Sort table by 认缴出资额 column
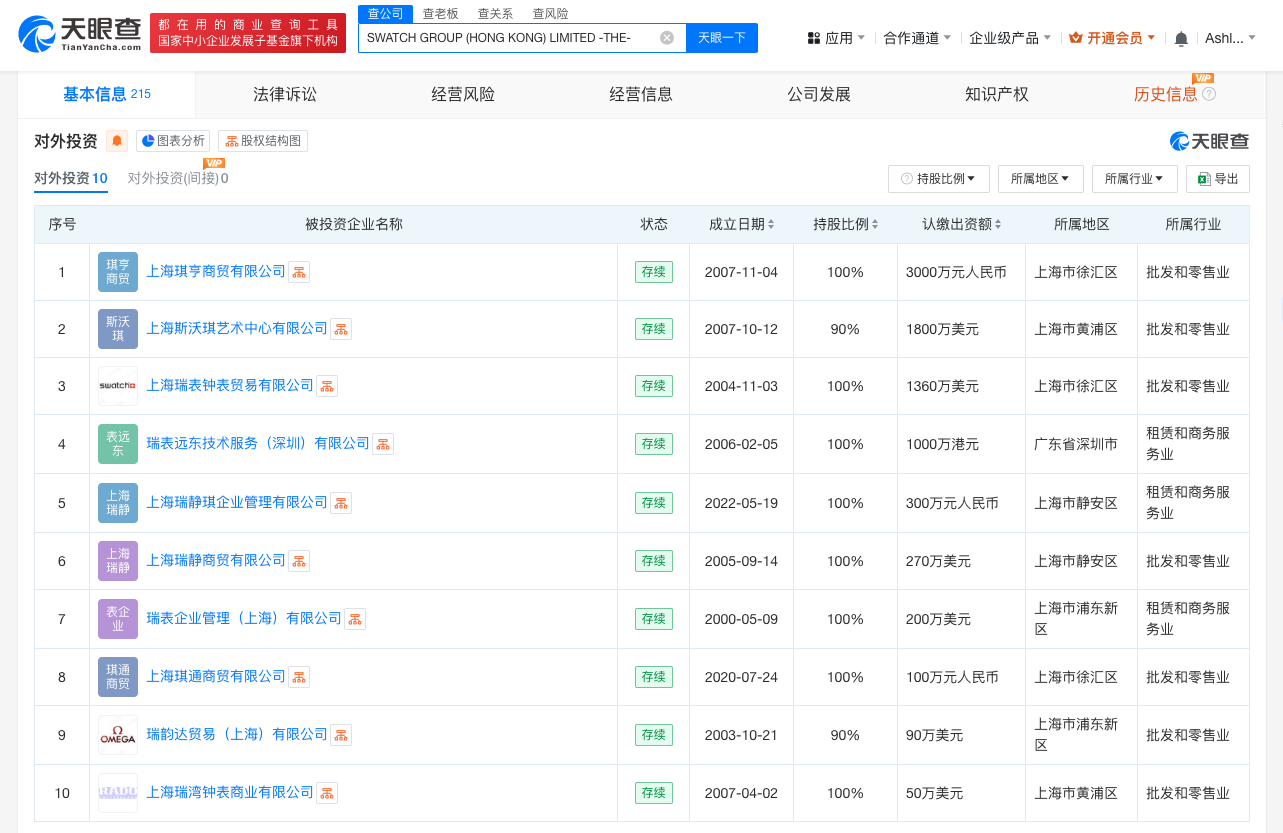Image resolution: width=1283 pixels, height=833 pixels. point(961,224)
